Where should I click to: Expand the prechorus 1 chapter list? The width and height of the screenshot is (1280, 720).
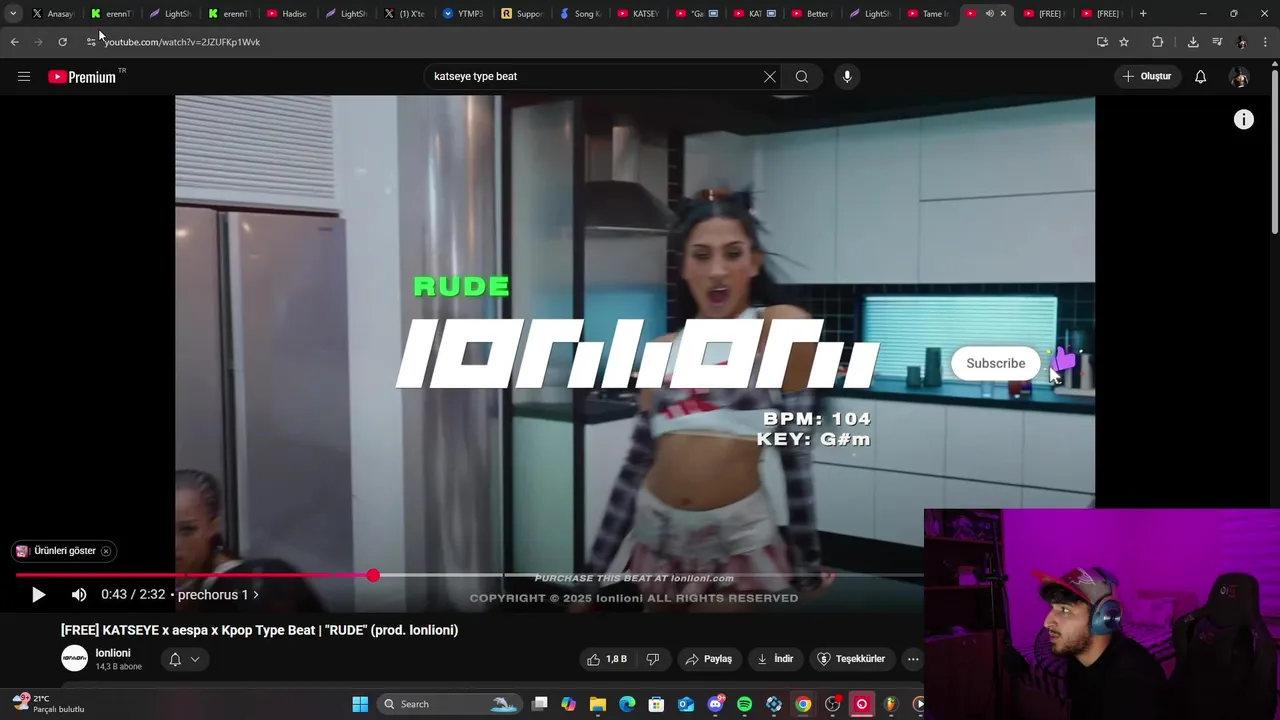tap(218, 595)
